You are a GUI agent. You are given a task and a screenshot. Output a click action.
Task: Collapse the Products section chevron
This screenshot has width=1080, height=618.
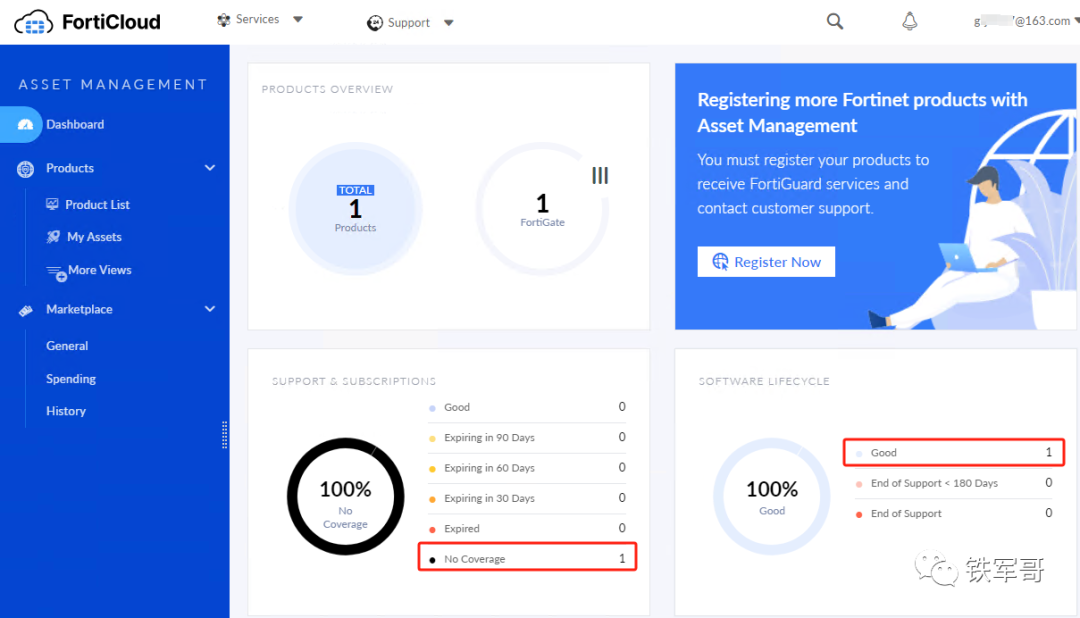click(x=210, y=168)
